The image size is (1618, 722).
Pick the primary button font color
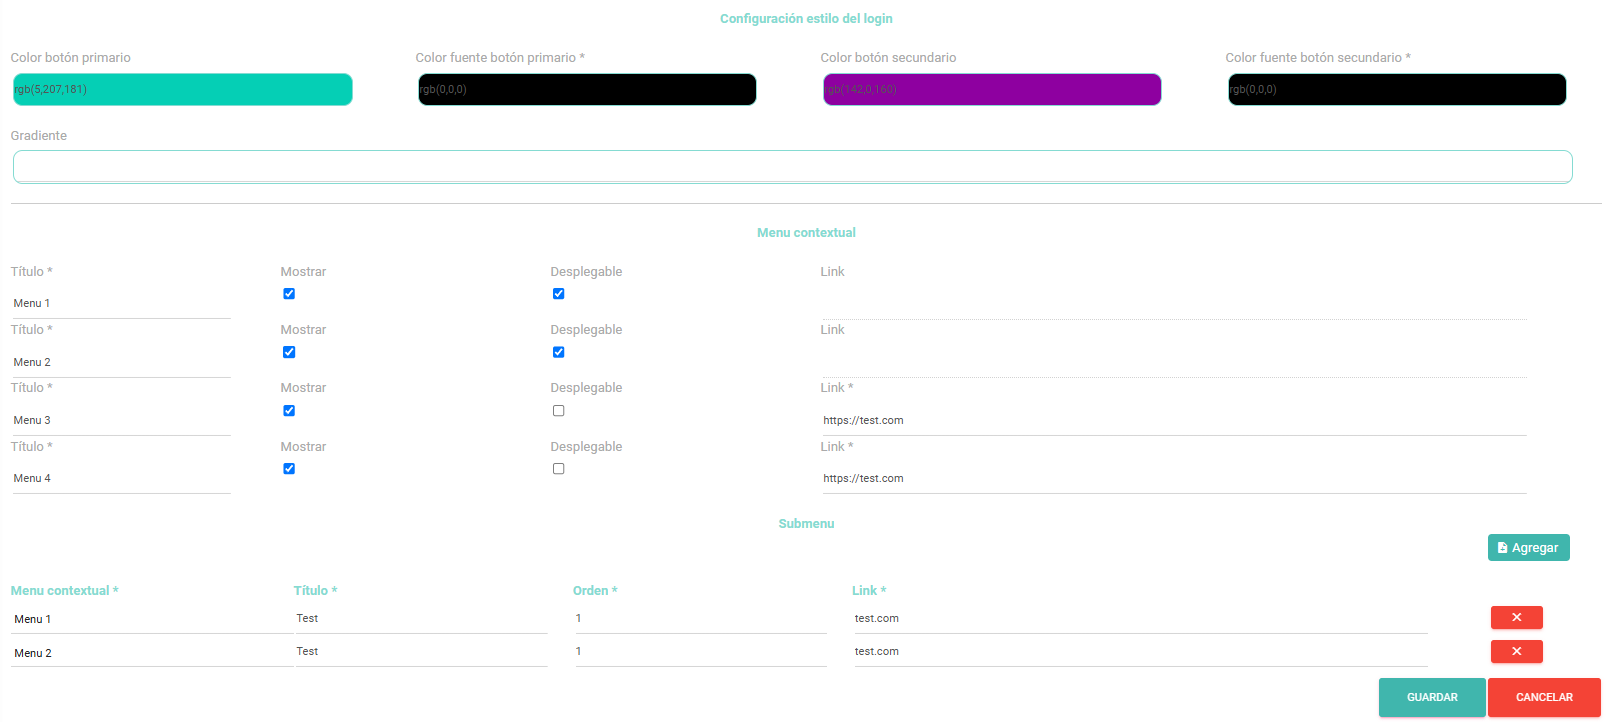[587, 90]
